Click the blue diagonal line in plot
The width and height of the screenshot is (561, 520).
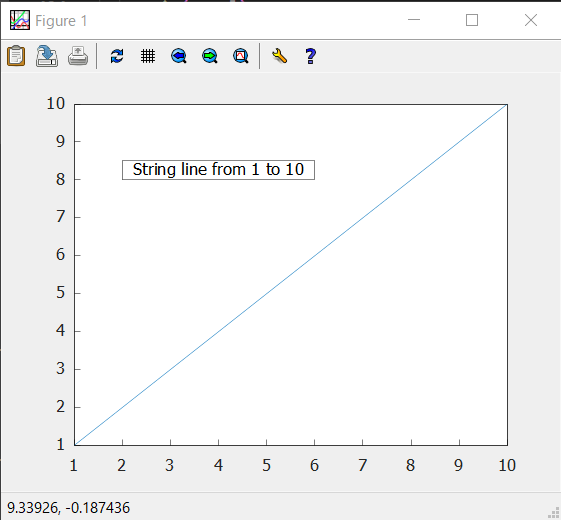(291, 275)
